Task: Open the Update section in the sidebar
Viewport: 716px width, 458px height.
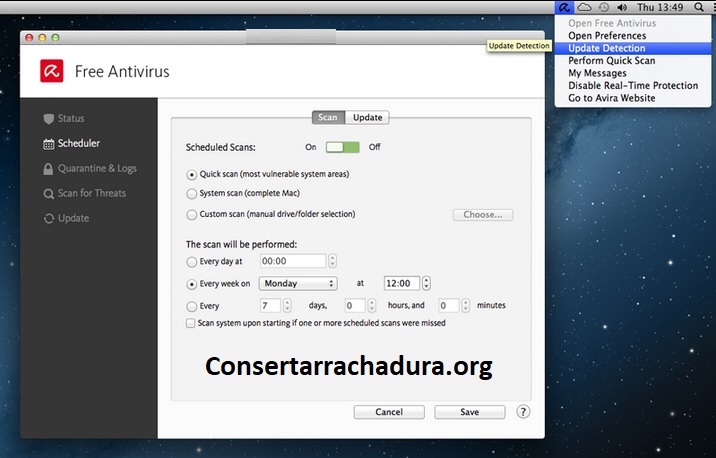Action: coord(66,218)
